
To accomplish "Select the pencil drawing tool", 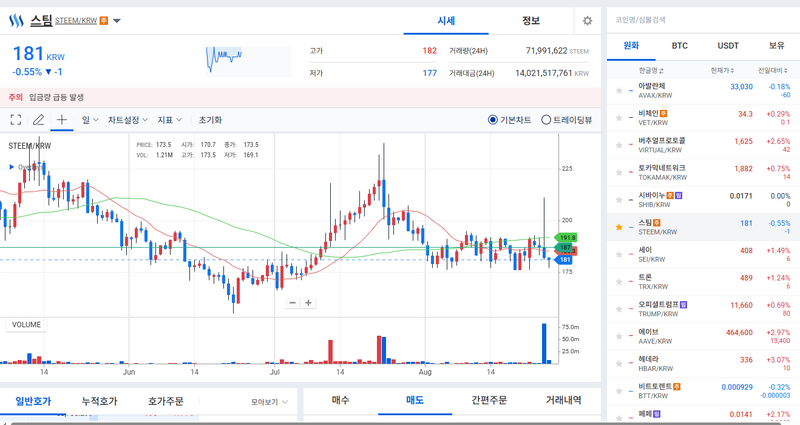I will [x=38, y=120].
